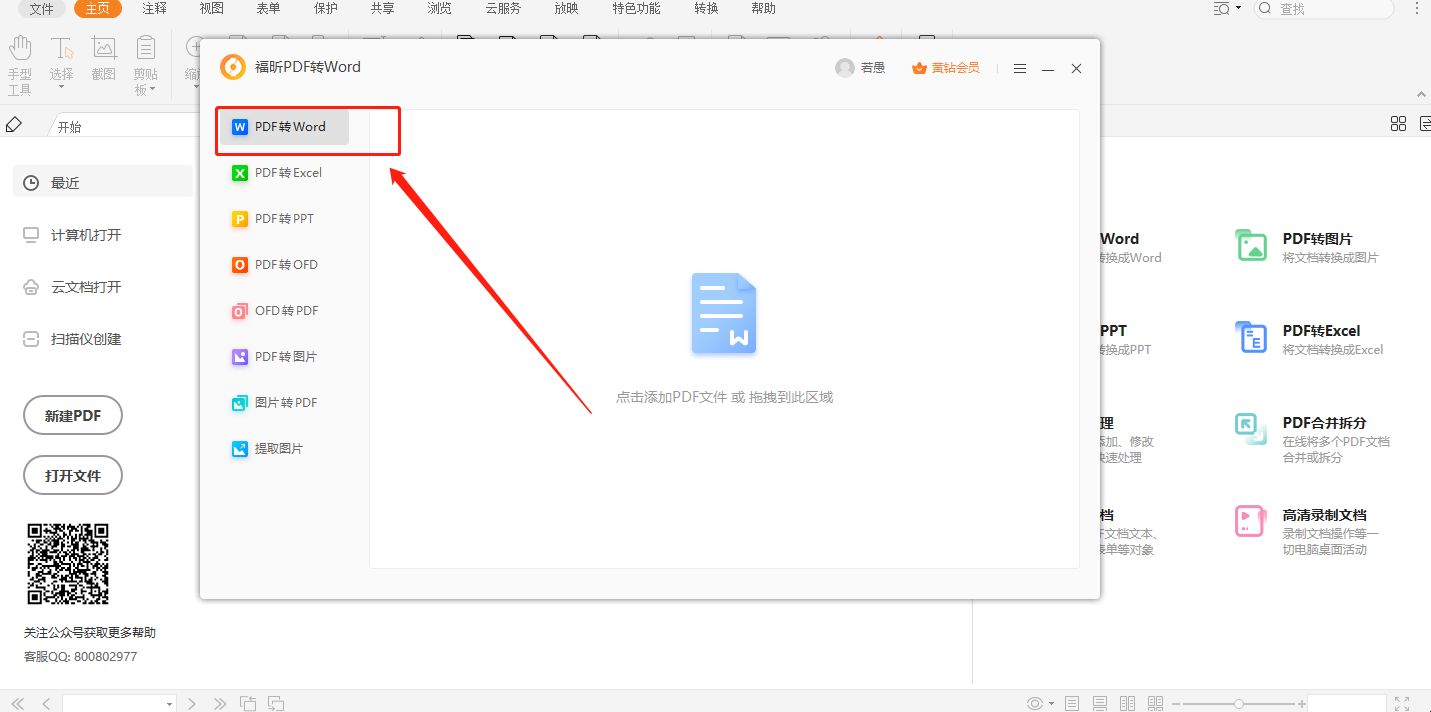Select the OFD转PDF converter option
1431x712 pixels.
pyautogui.click(x=285, y=310)
